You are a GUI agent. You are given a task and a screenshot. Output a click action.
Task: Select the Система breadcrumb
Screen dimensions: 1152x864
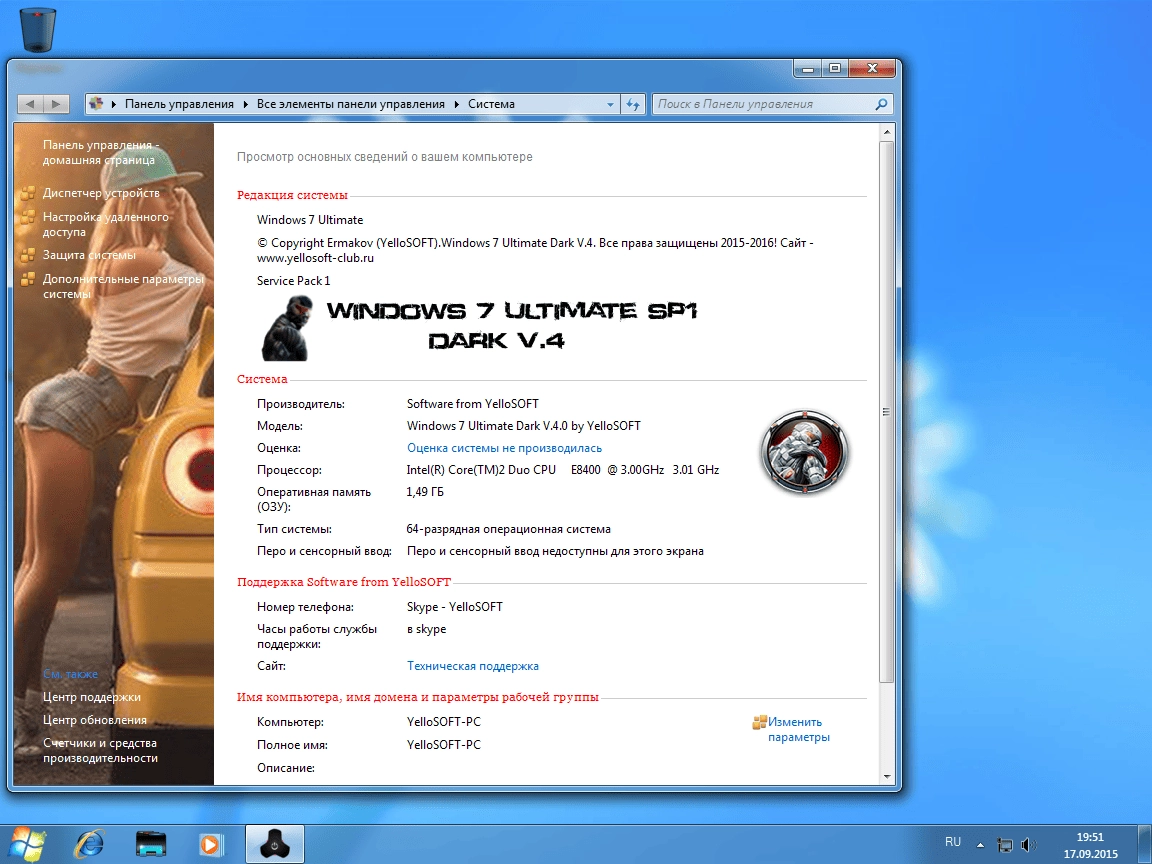point(491,104)
